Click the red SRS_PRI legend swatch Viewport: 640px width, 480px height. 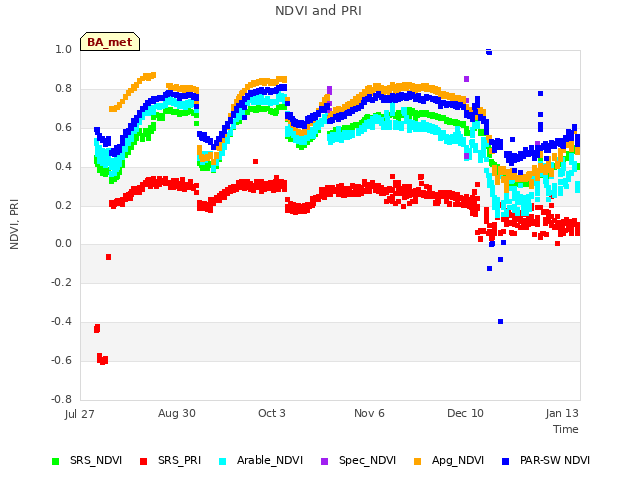tap(143, 461)
